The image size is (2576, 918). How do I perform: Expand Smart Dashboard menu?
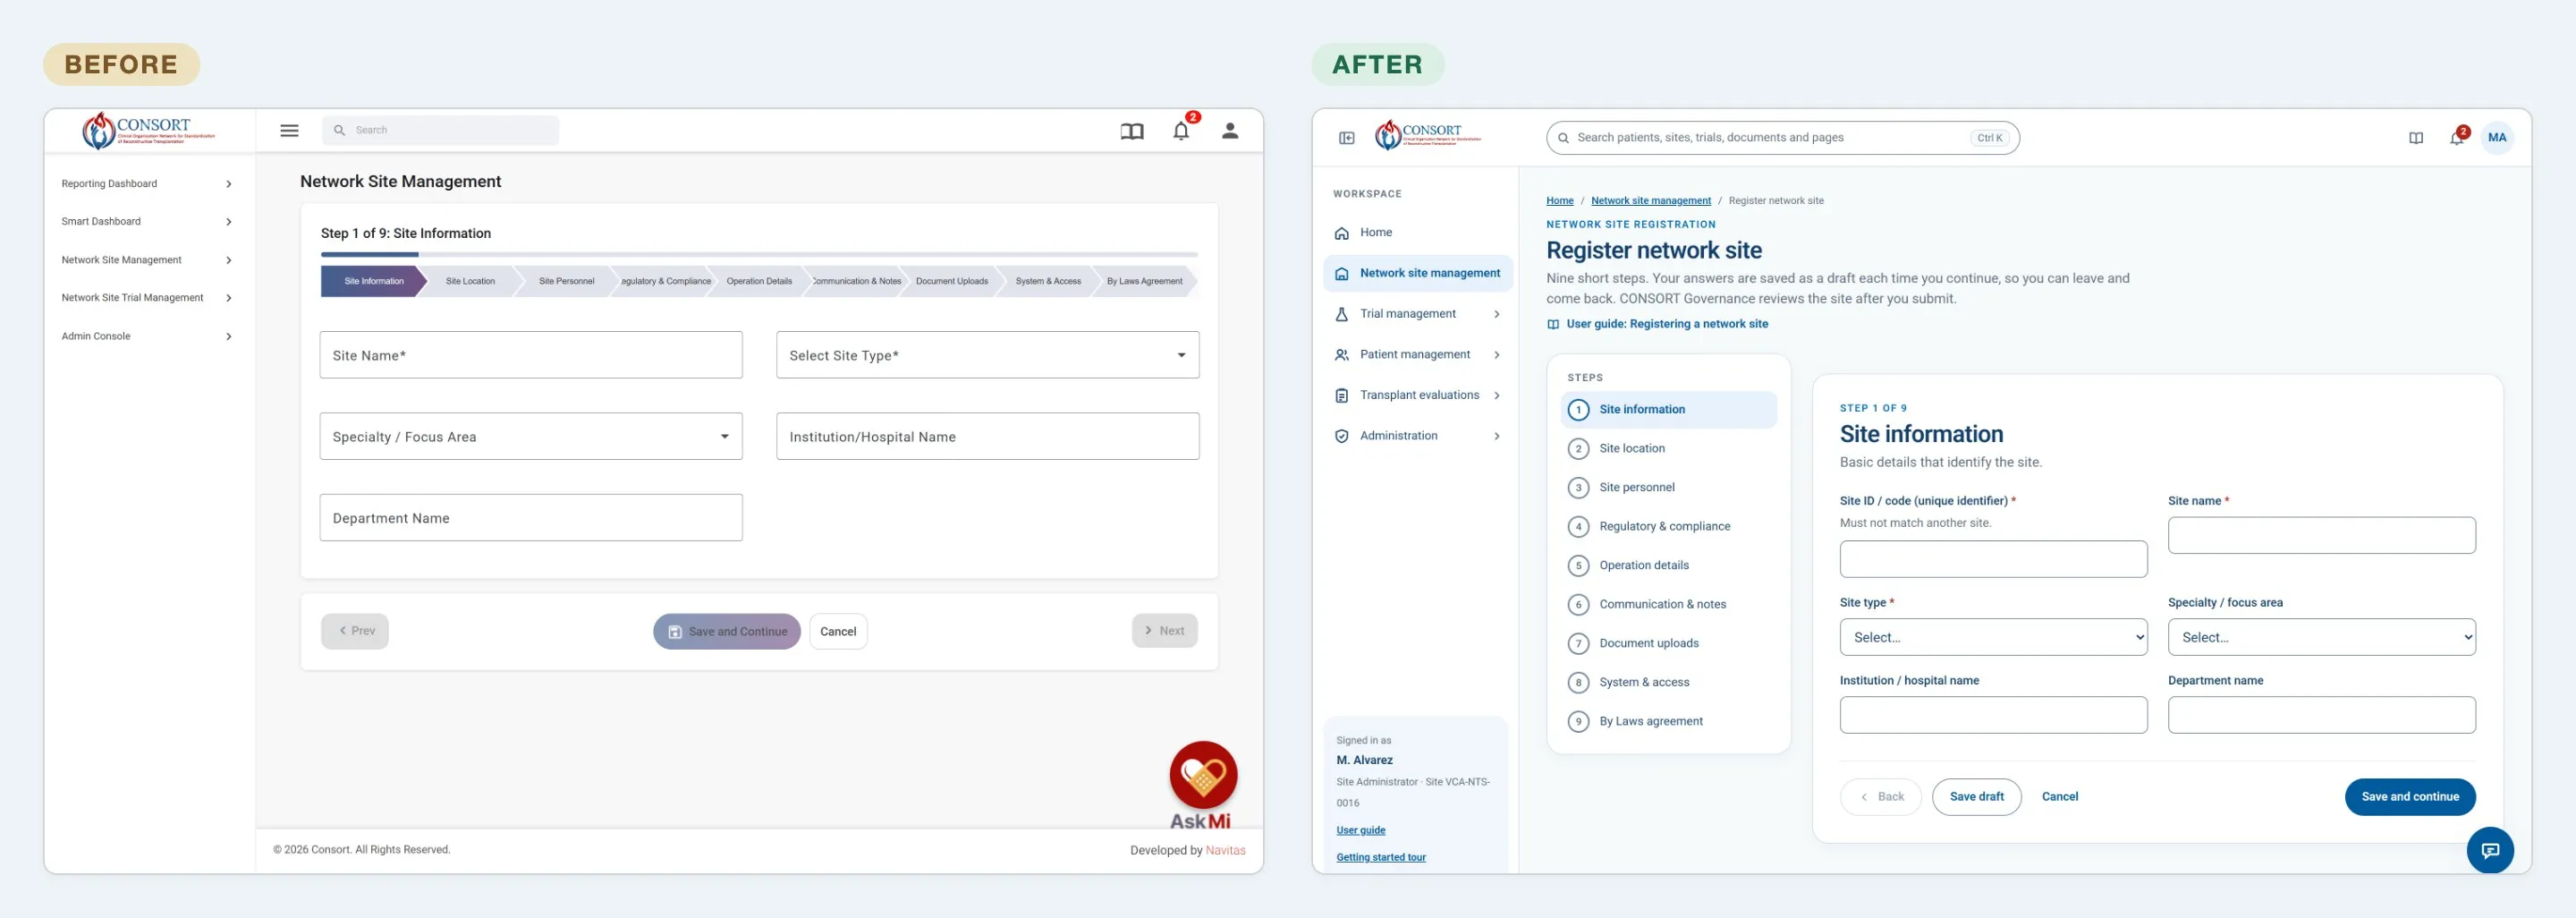147,222
